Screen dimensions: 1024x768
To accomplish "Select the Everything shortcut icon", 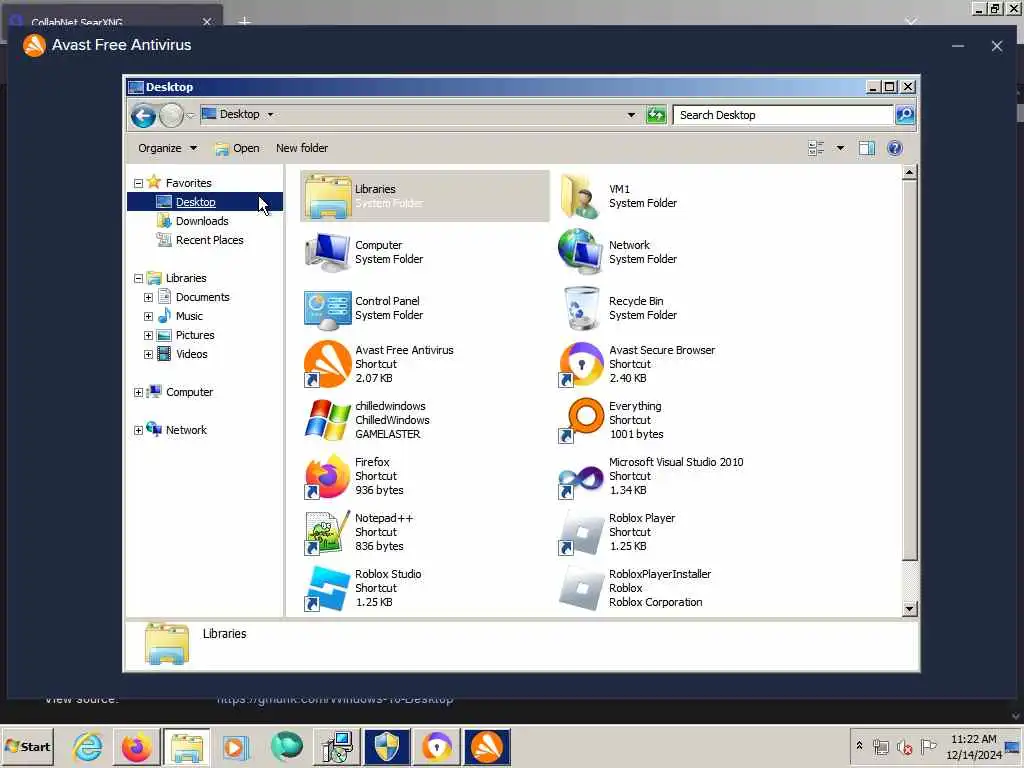I will [581, 420].
